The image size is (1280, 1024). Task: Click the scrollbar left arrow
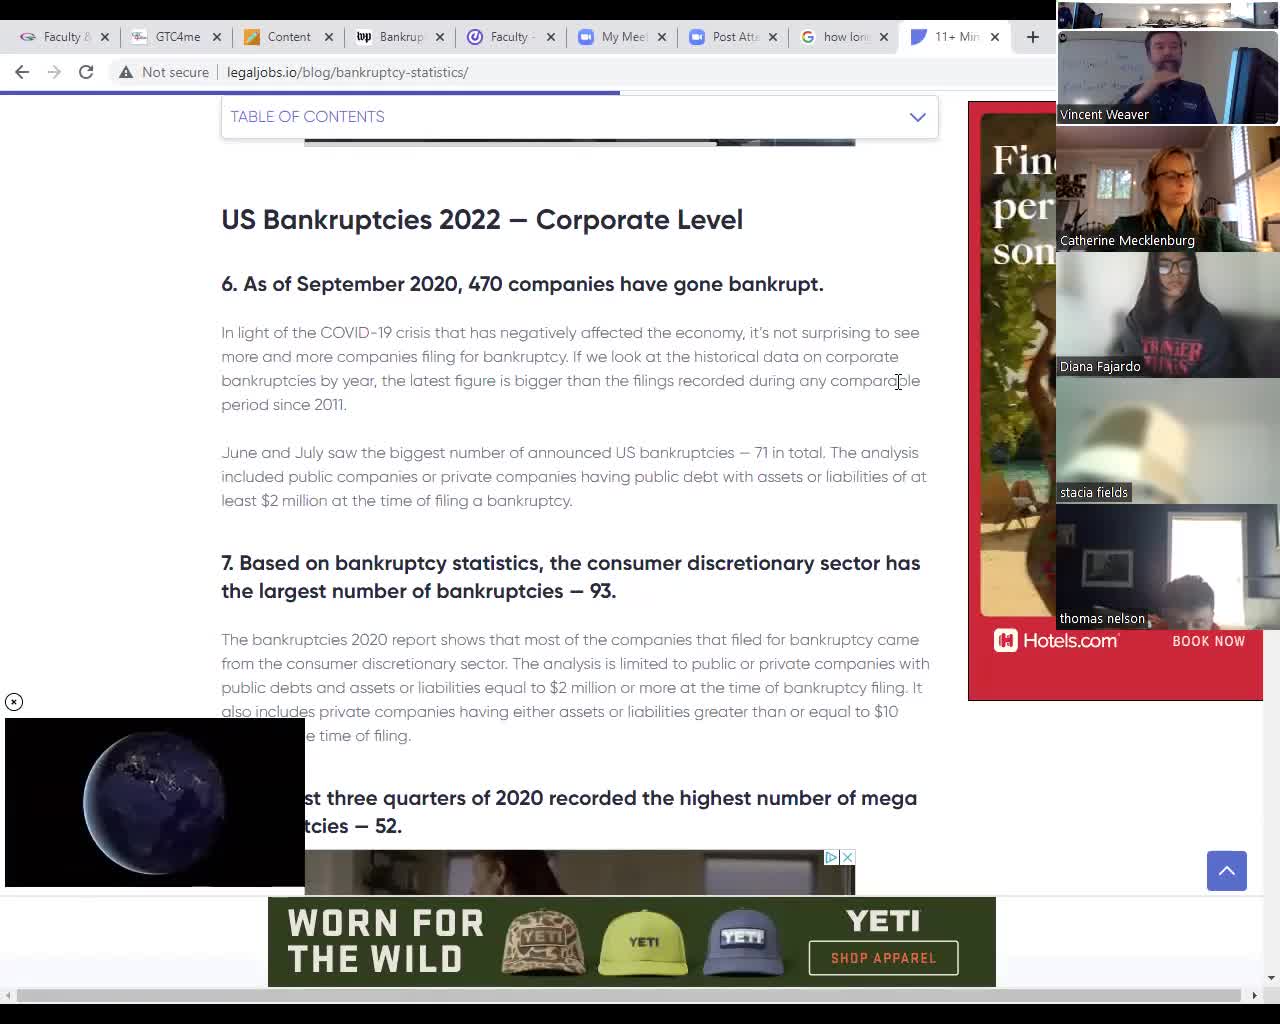point(8,995)
